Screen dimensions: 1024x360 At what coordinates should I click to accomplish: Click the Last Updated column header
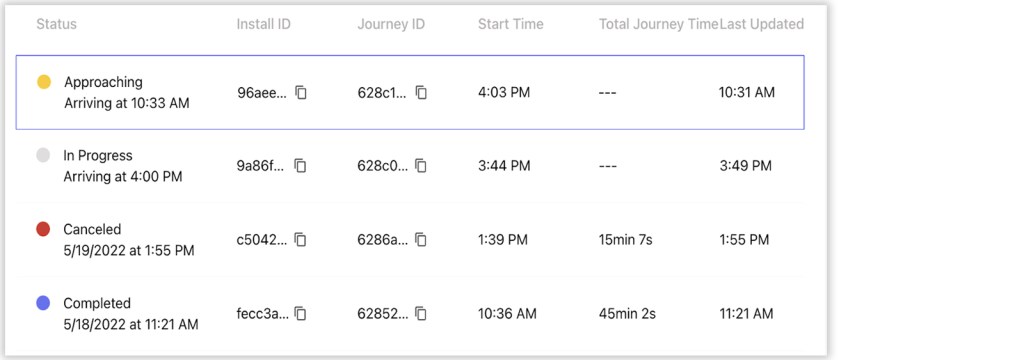pyautogui.click(x=761, y=24)
